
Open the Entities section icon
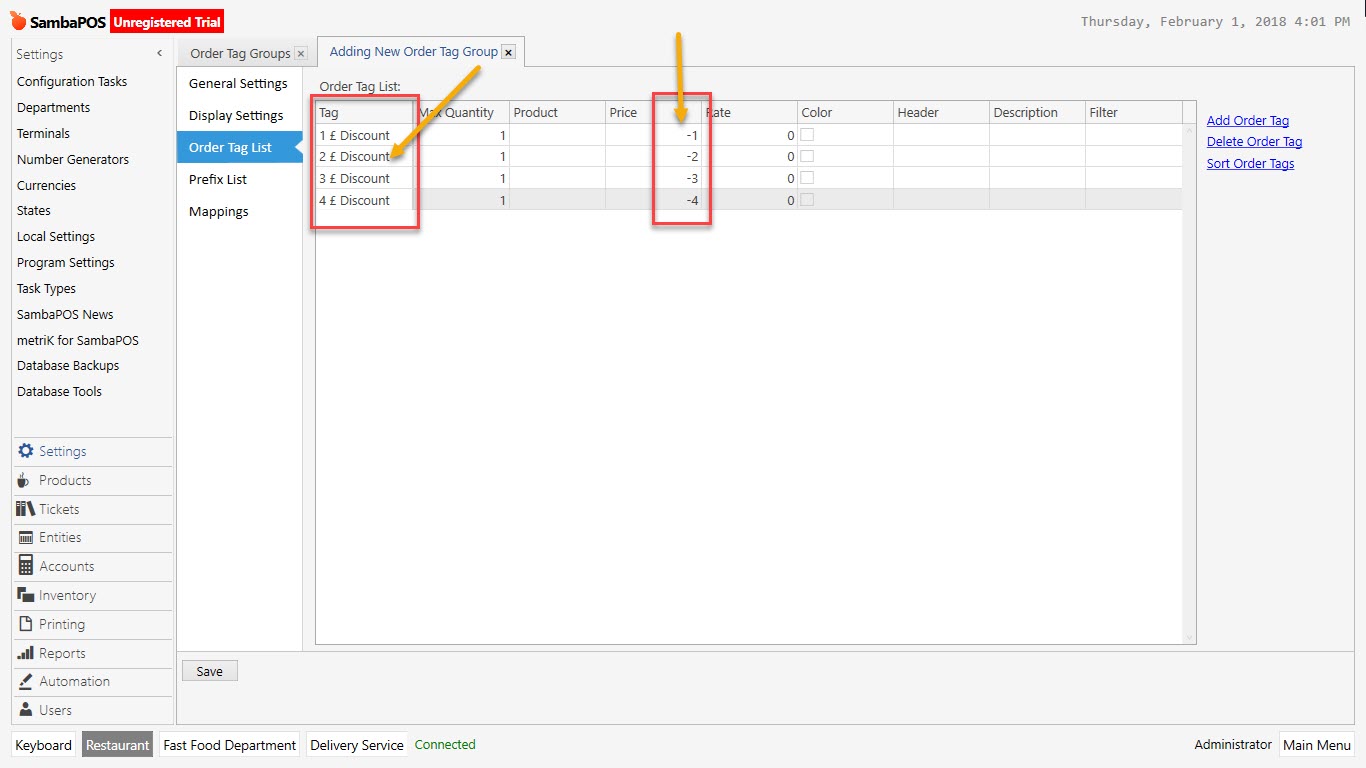(x=24, y=537)
